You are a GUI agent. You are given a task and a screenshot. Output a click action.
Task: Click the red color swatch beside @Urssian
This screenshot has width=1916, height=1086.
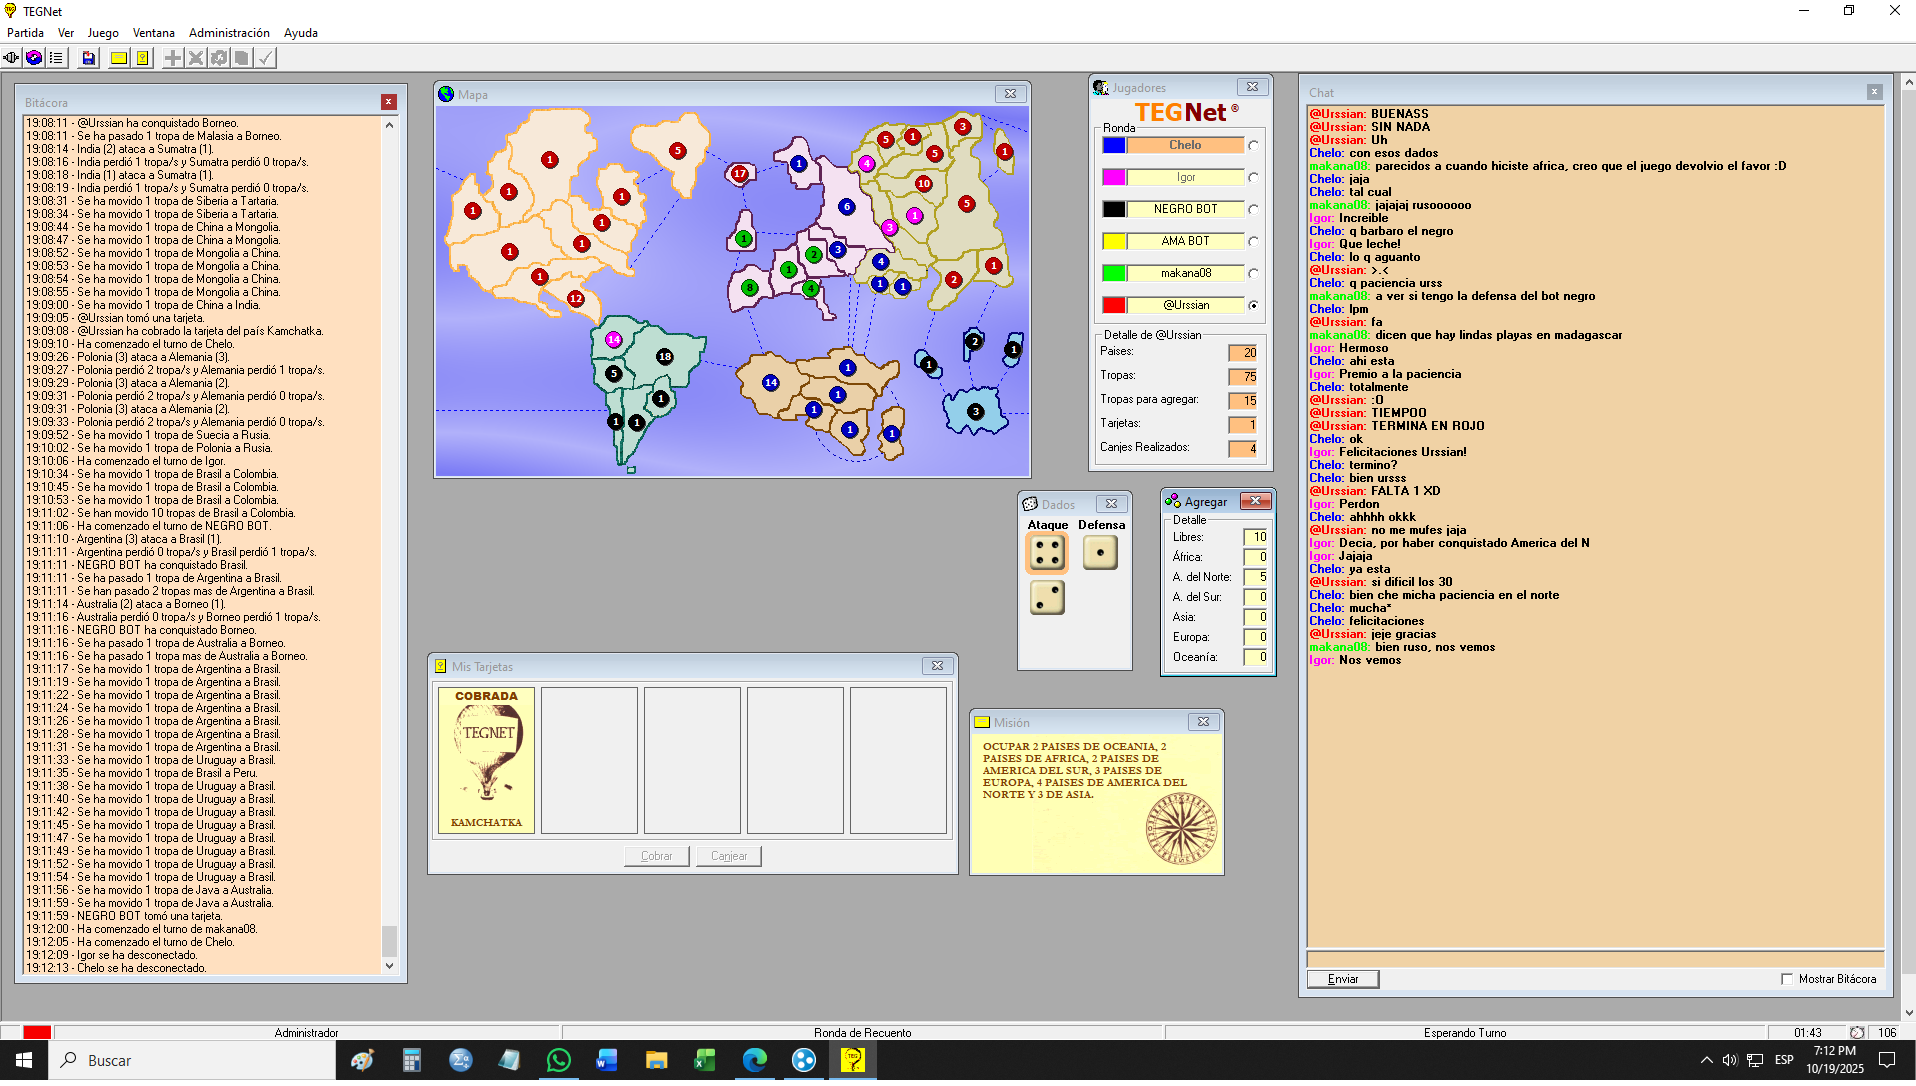(x=1114, y=306)
